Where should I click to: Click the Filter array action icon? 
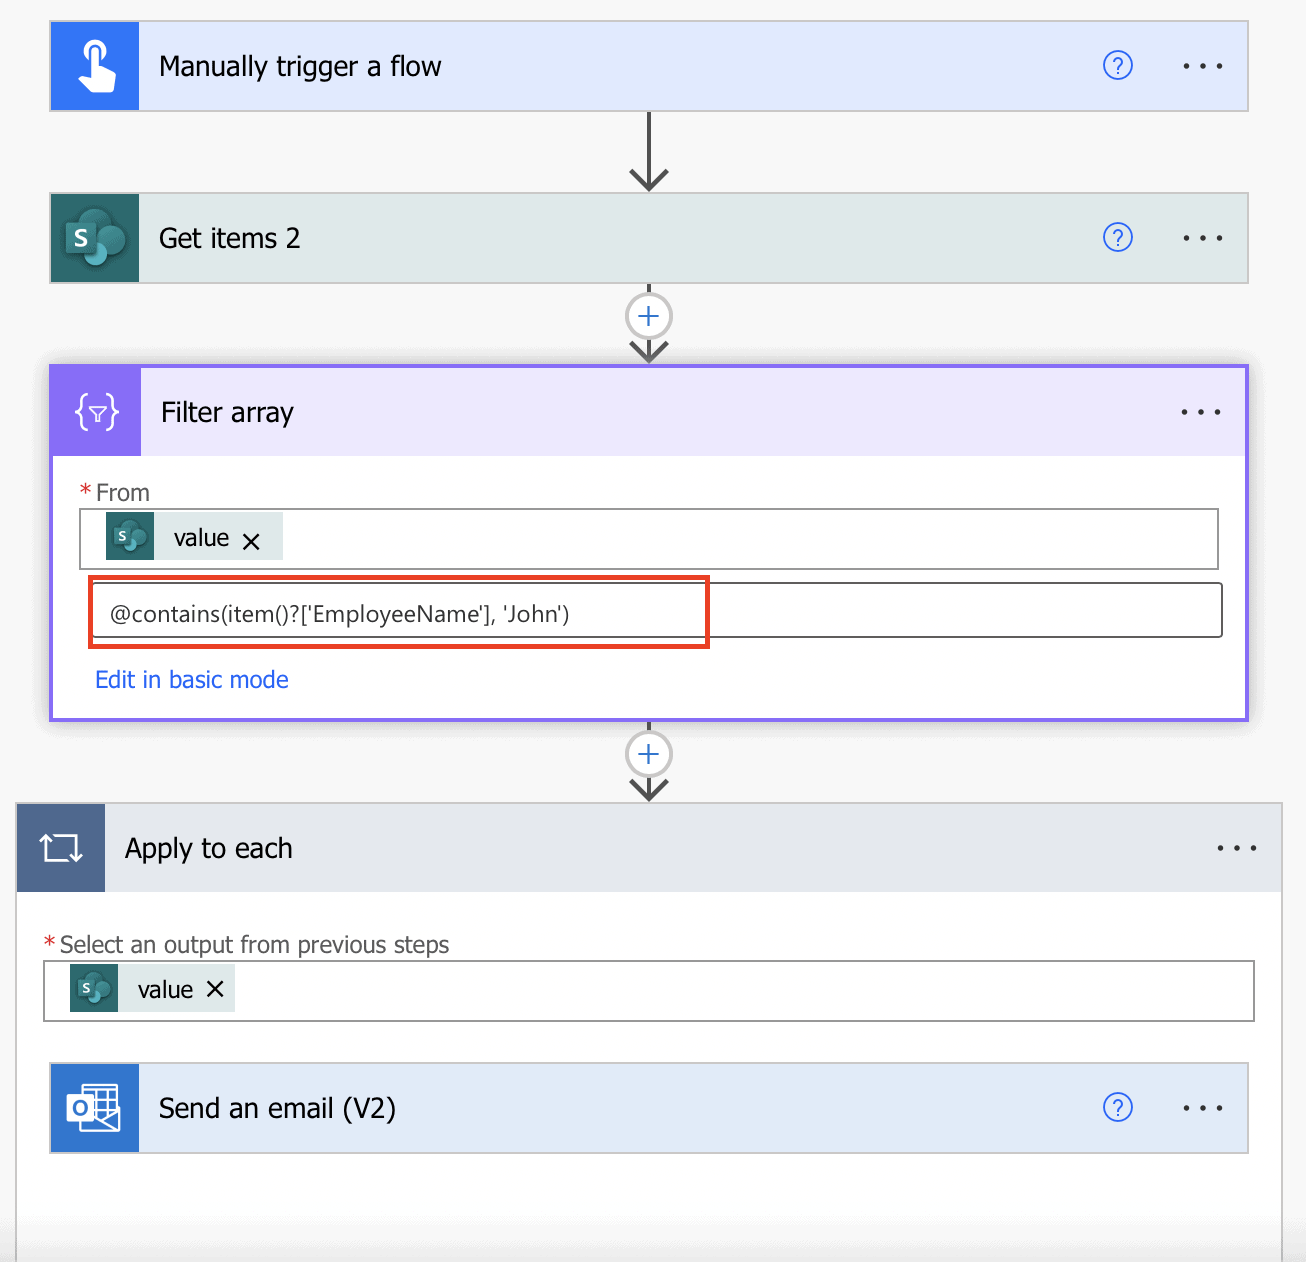point(94,411)
